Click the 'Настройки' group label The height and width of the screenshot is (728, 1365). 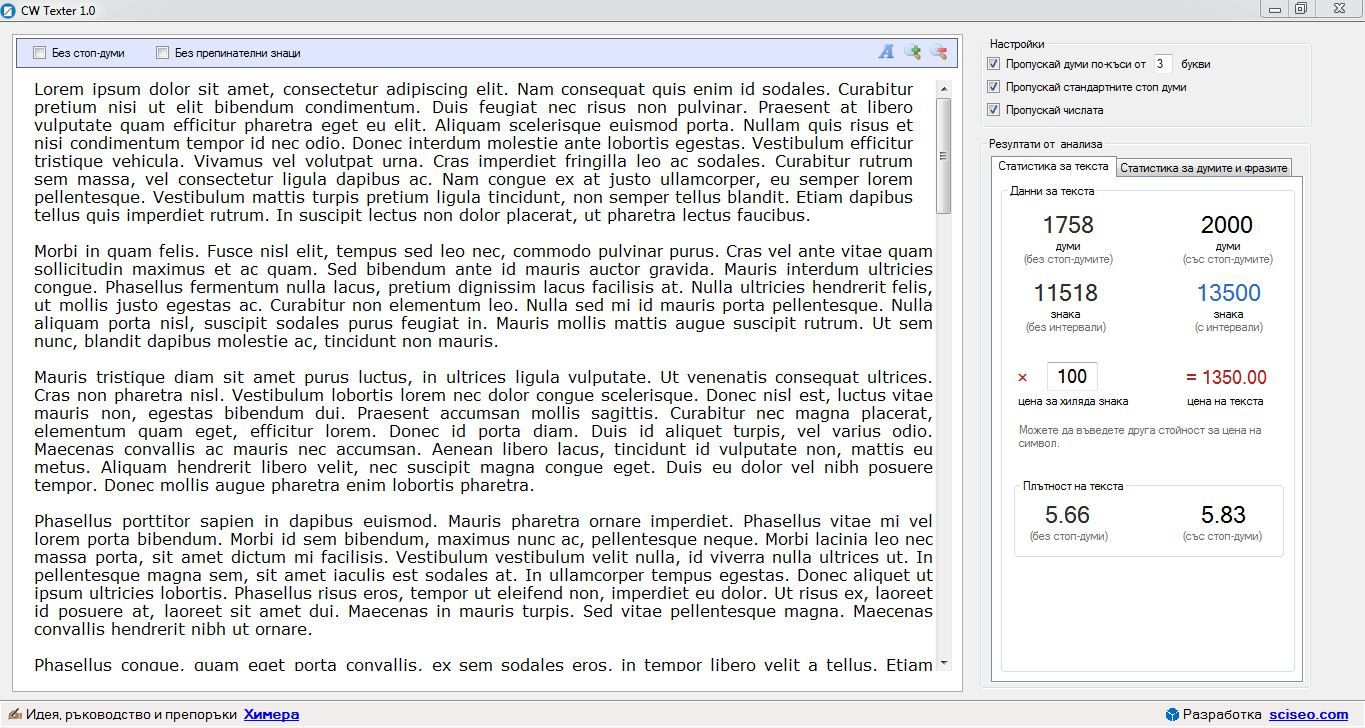1017,44
